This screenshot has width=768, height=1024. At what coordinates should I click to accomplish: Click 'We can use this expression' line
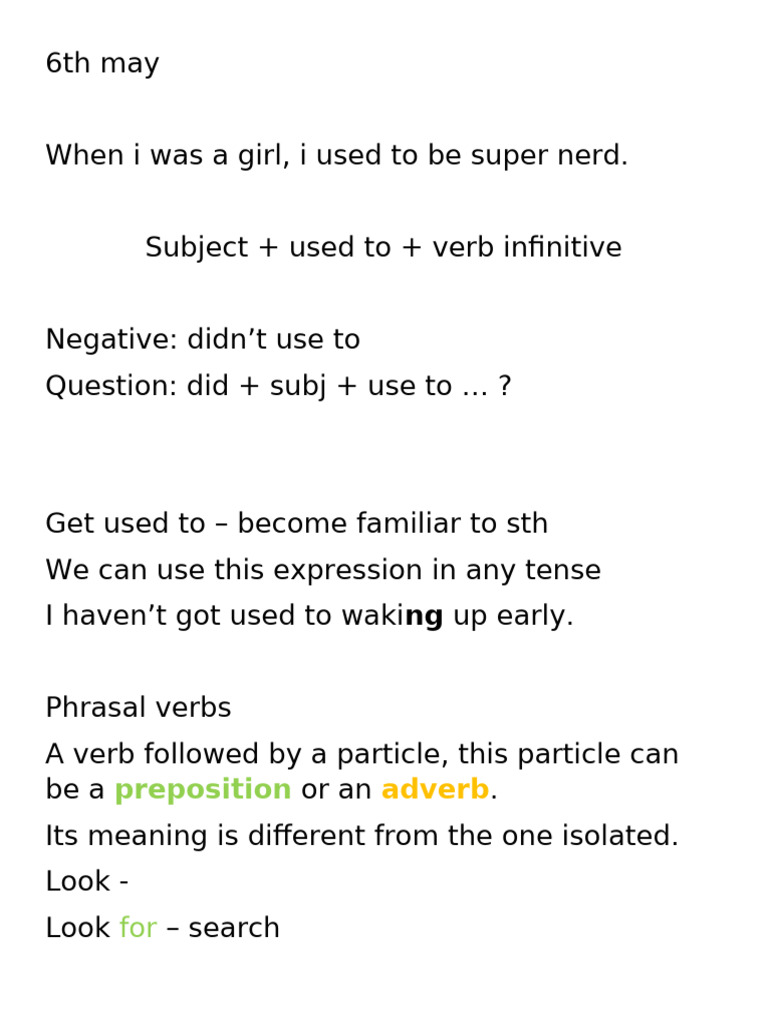point(323,570)
